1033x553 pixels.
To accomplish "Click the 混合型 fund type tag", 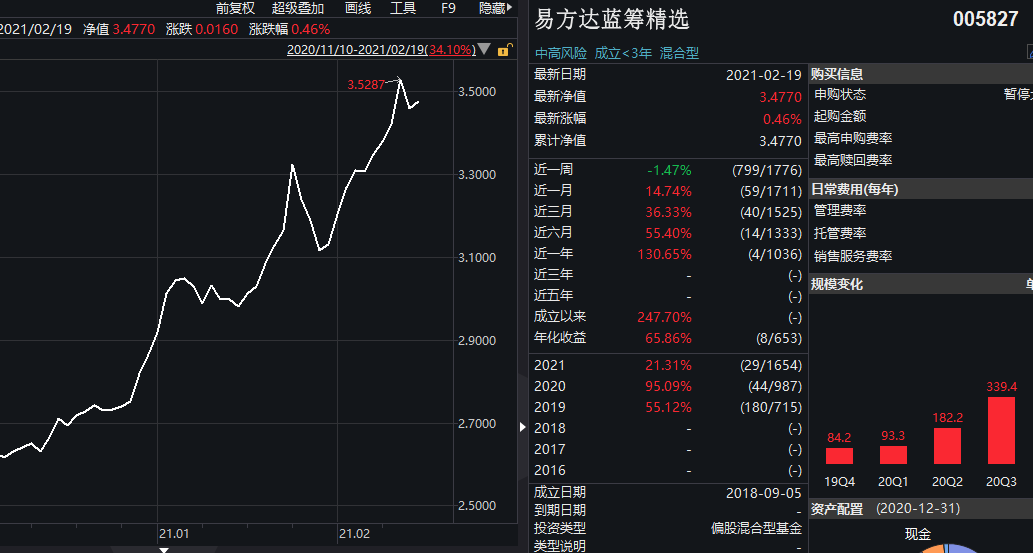I will [679, 53].
